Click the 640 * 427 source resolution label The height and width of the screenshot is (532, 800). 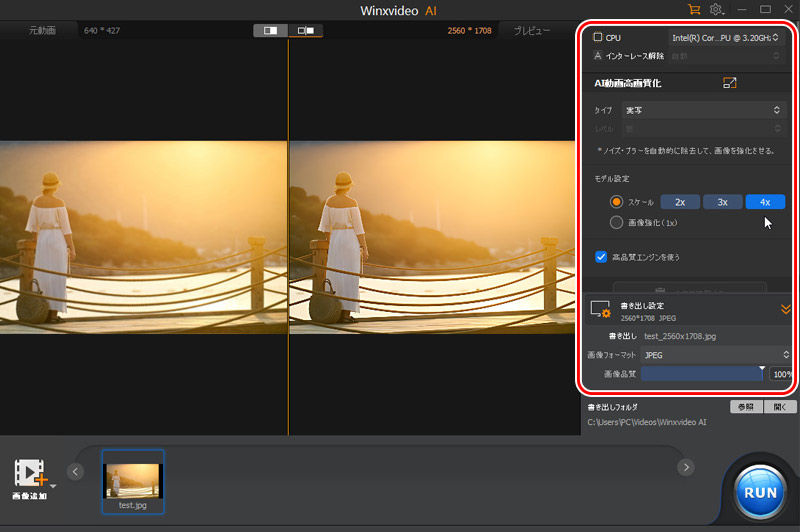click(102, 31)
